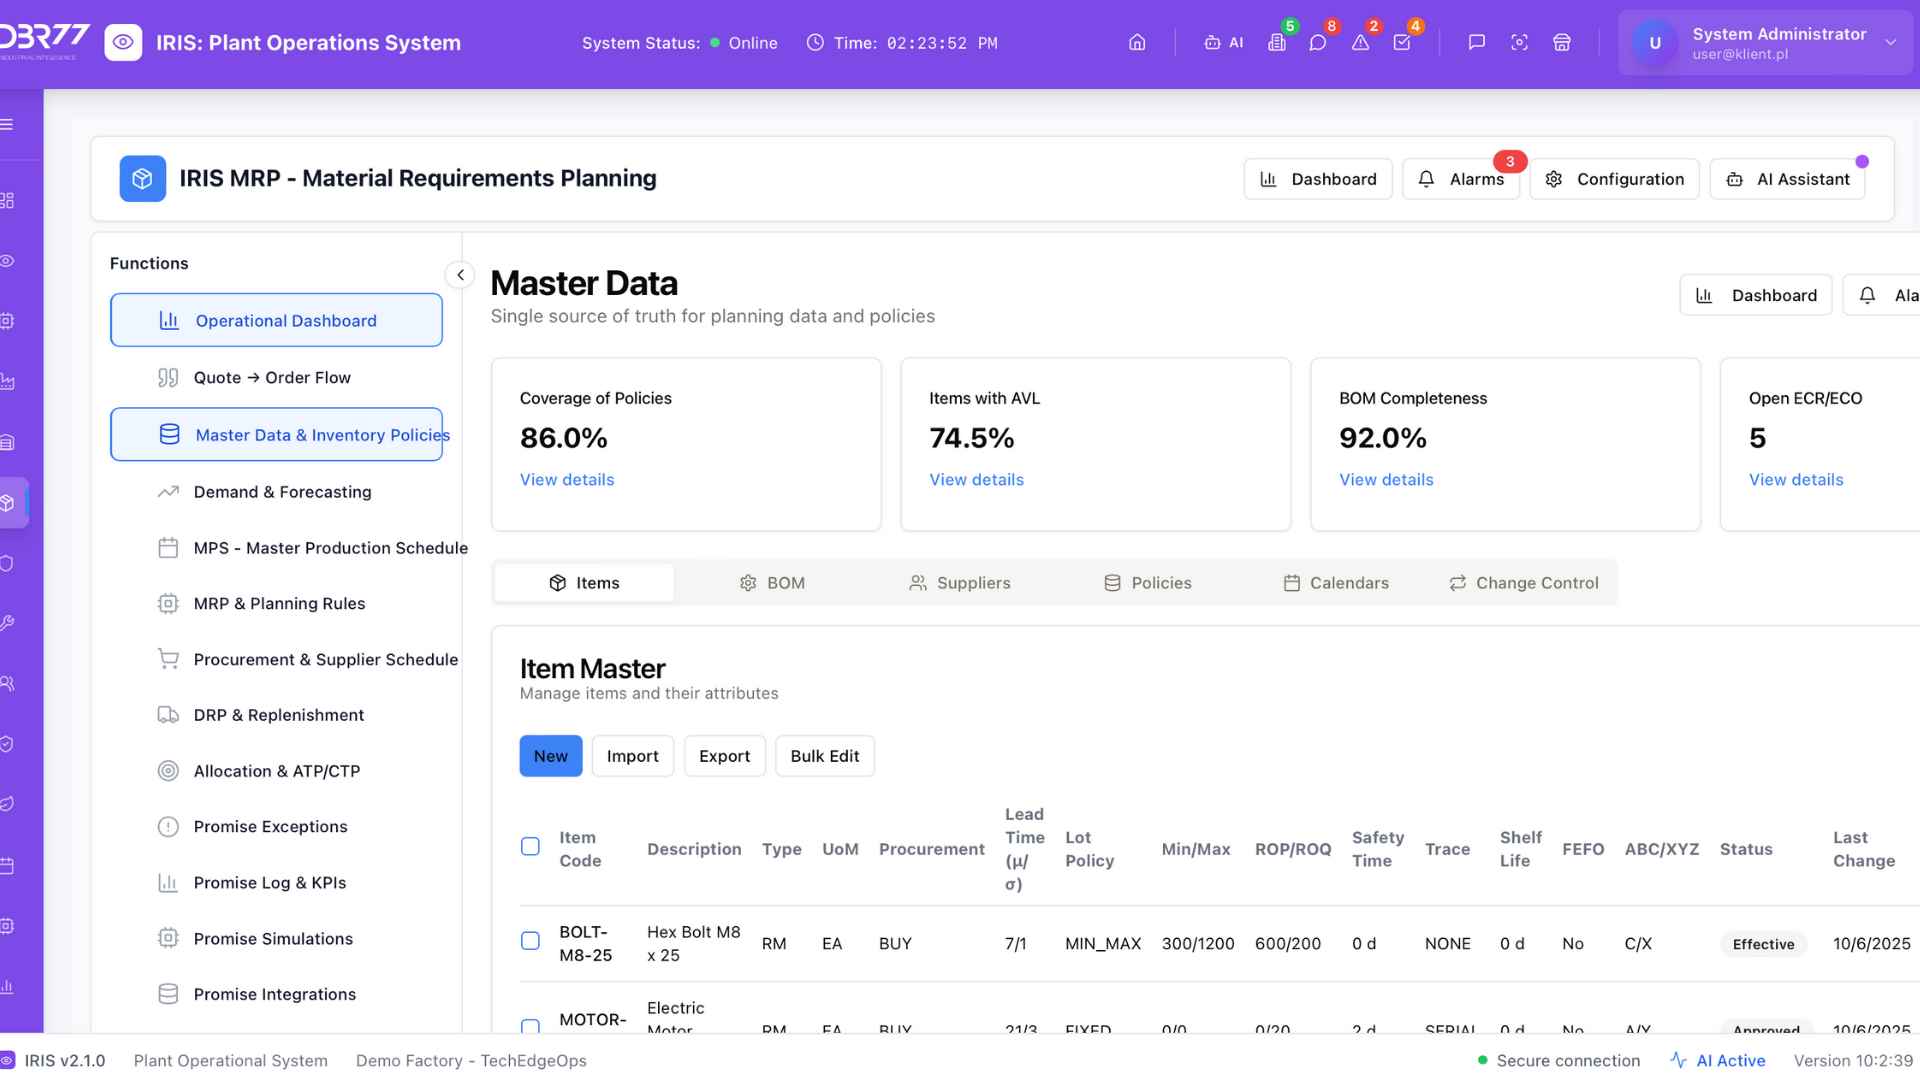Click the New item button
Screen dimensions: 1920x1080
click(550, 756)
